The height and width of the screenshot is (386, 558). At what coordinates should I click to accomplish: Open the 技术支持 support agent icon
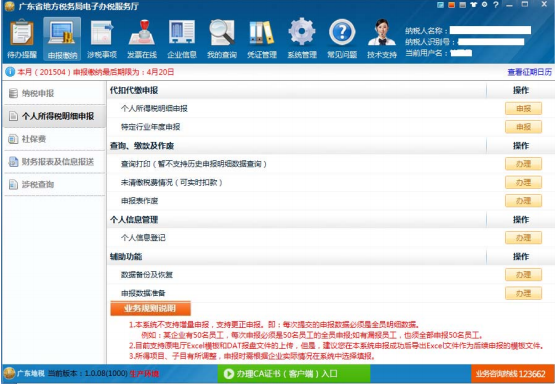click(382, 38)
